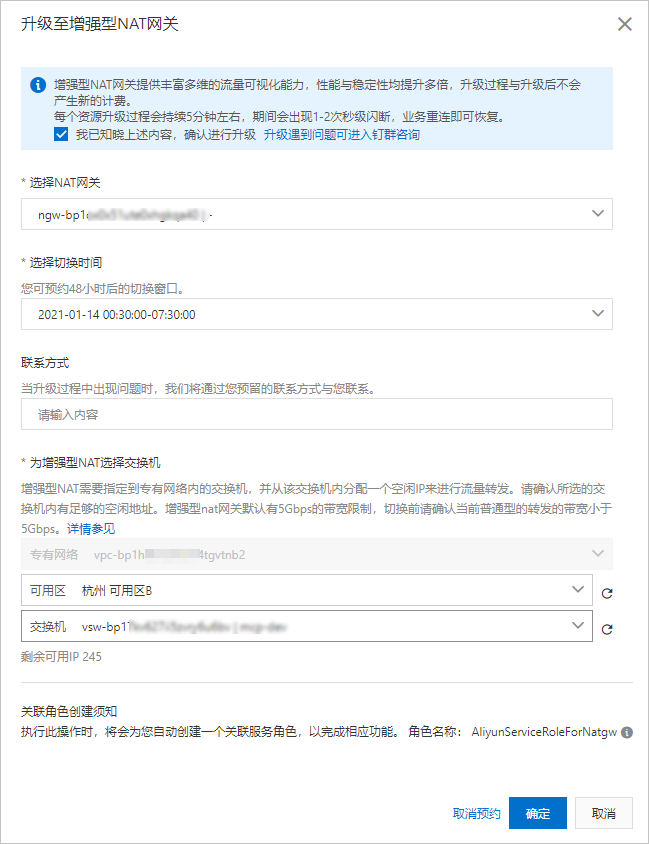Confirm the upgrade with 确定

(x=538, y=813)
